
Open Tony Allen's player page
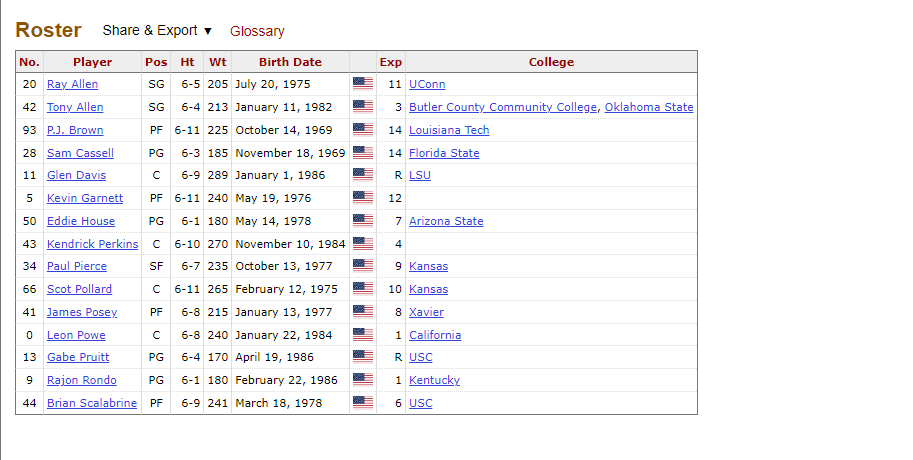click(75, 107)
